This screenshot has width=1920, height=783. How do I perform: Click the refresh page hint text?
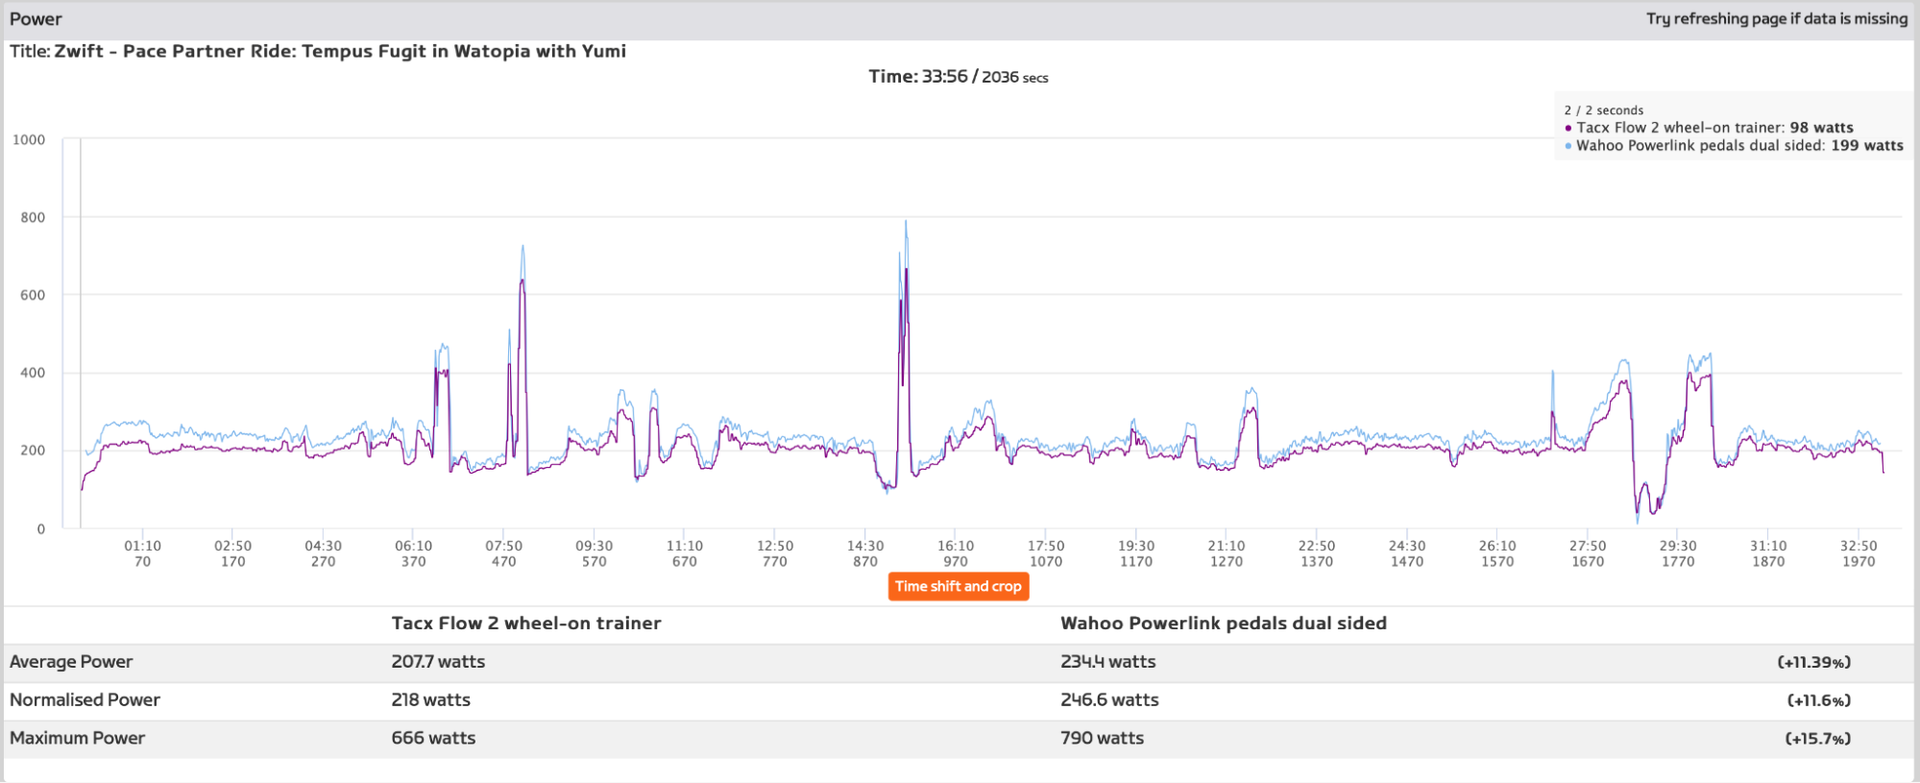pos(1777,19)
